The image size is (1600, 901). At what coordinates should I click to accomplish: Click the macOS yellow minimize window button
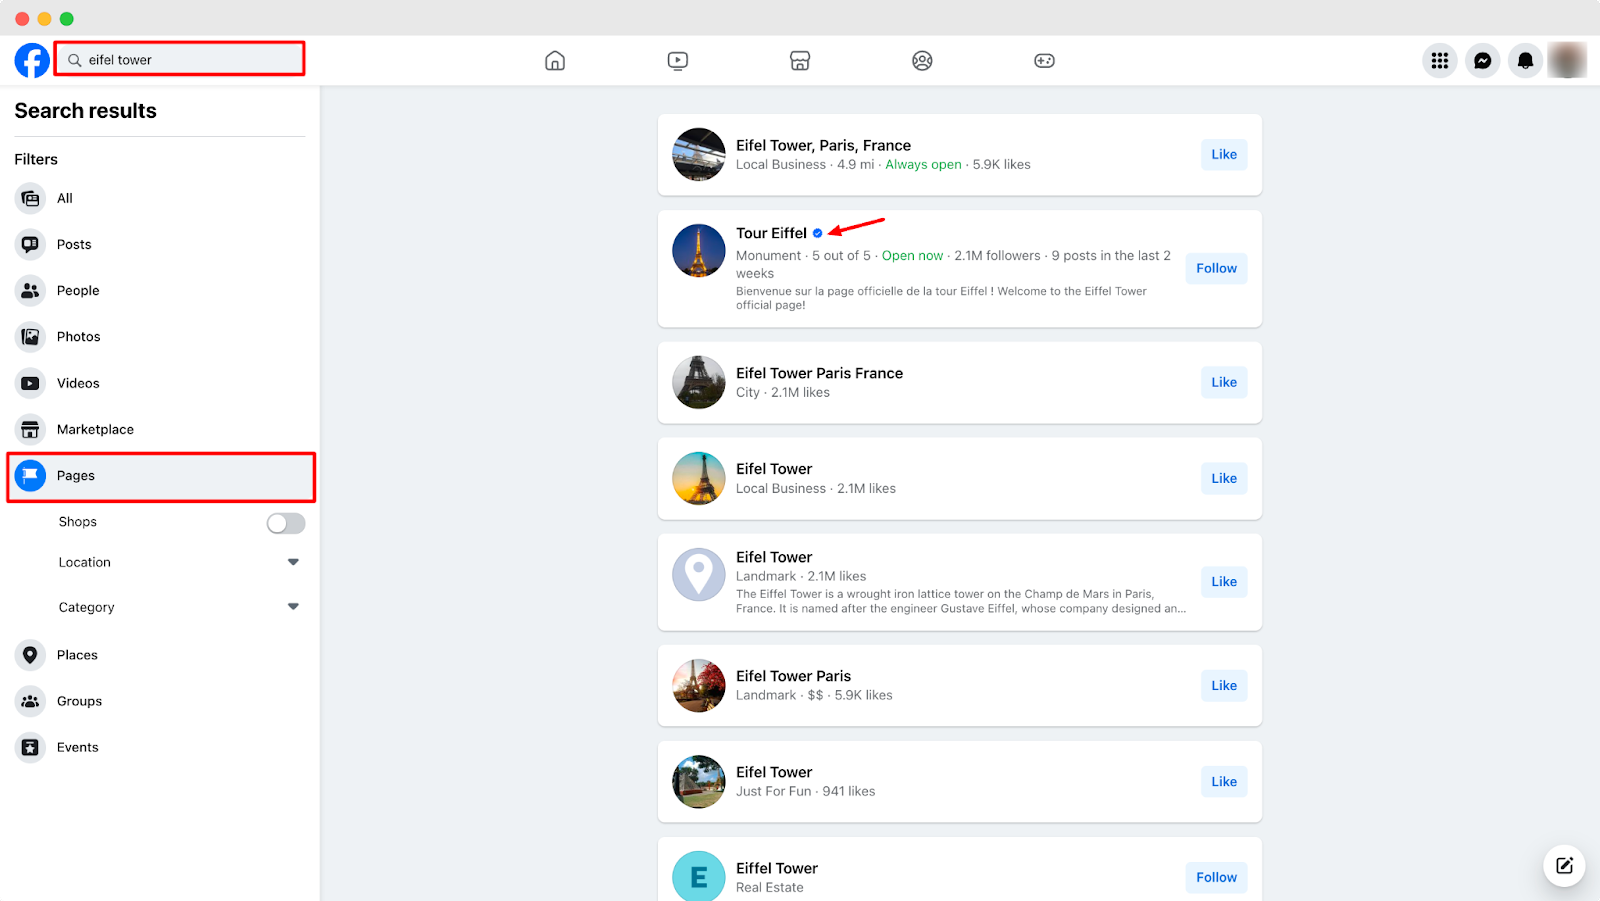[x=44, y=18]
